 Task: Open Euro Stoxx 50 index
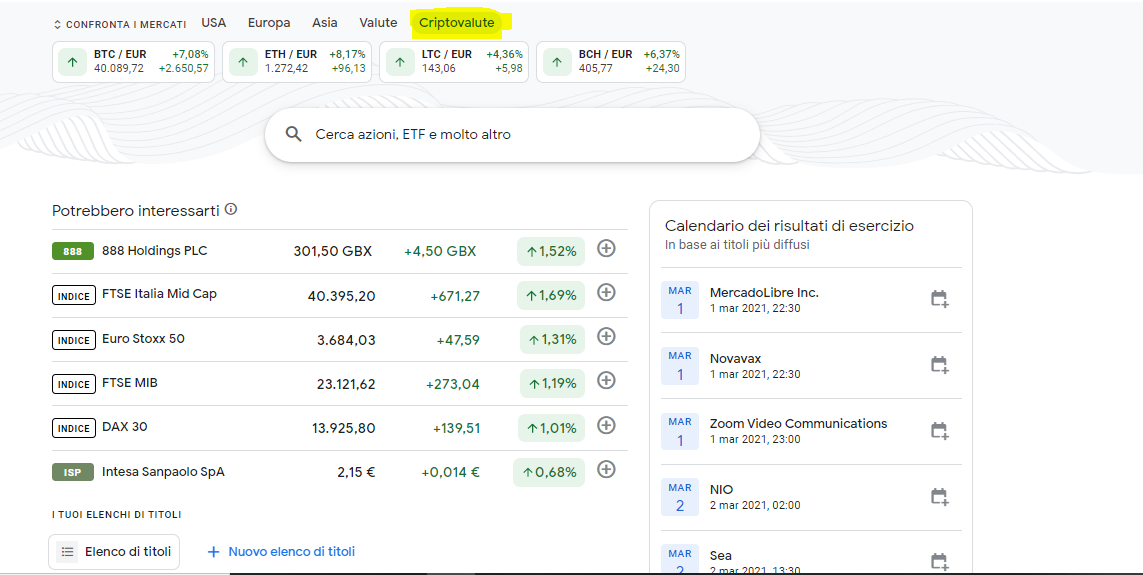click(340, 340)
